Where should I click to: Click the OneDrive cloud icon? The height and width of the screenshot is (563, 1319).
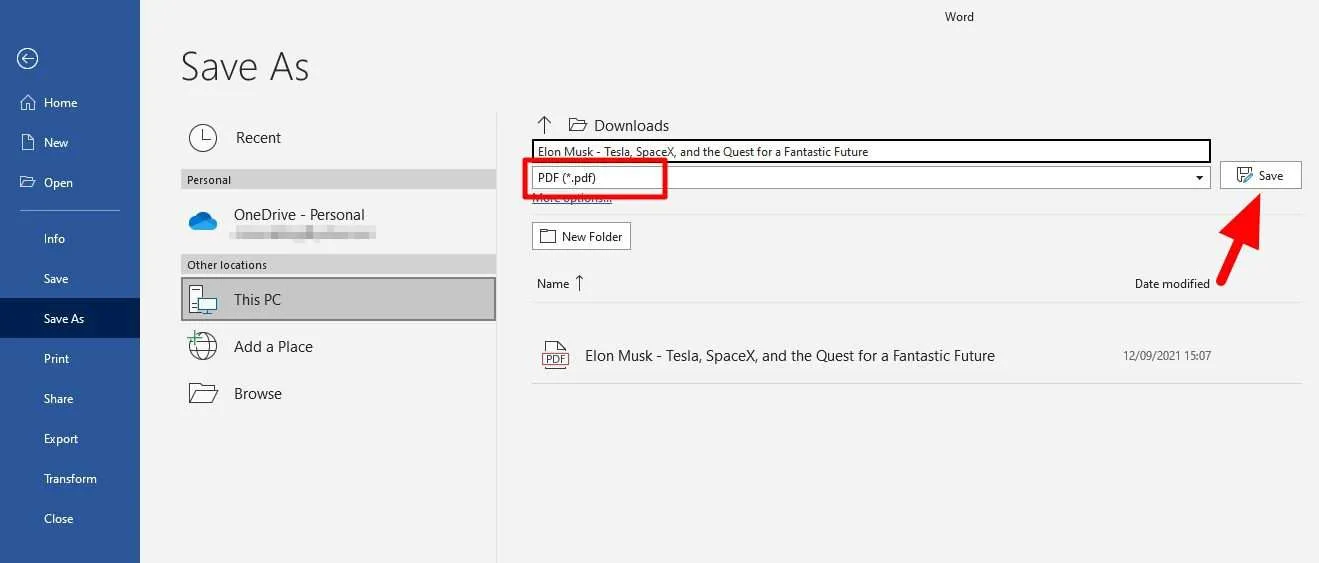(203, 221)
